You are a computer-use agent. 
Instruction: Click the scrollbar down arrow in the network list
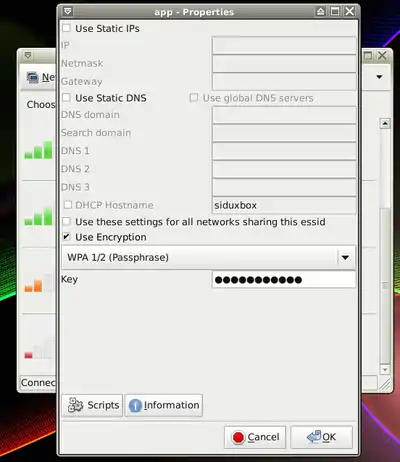(x=385, y=370)
